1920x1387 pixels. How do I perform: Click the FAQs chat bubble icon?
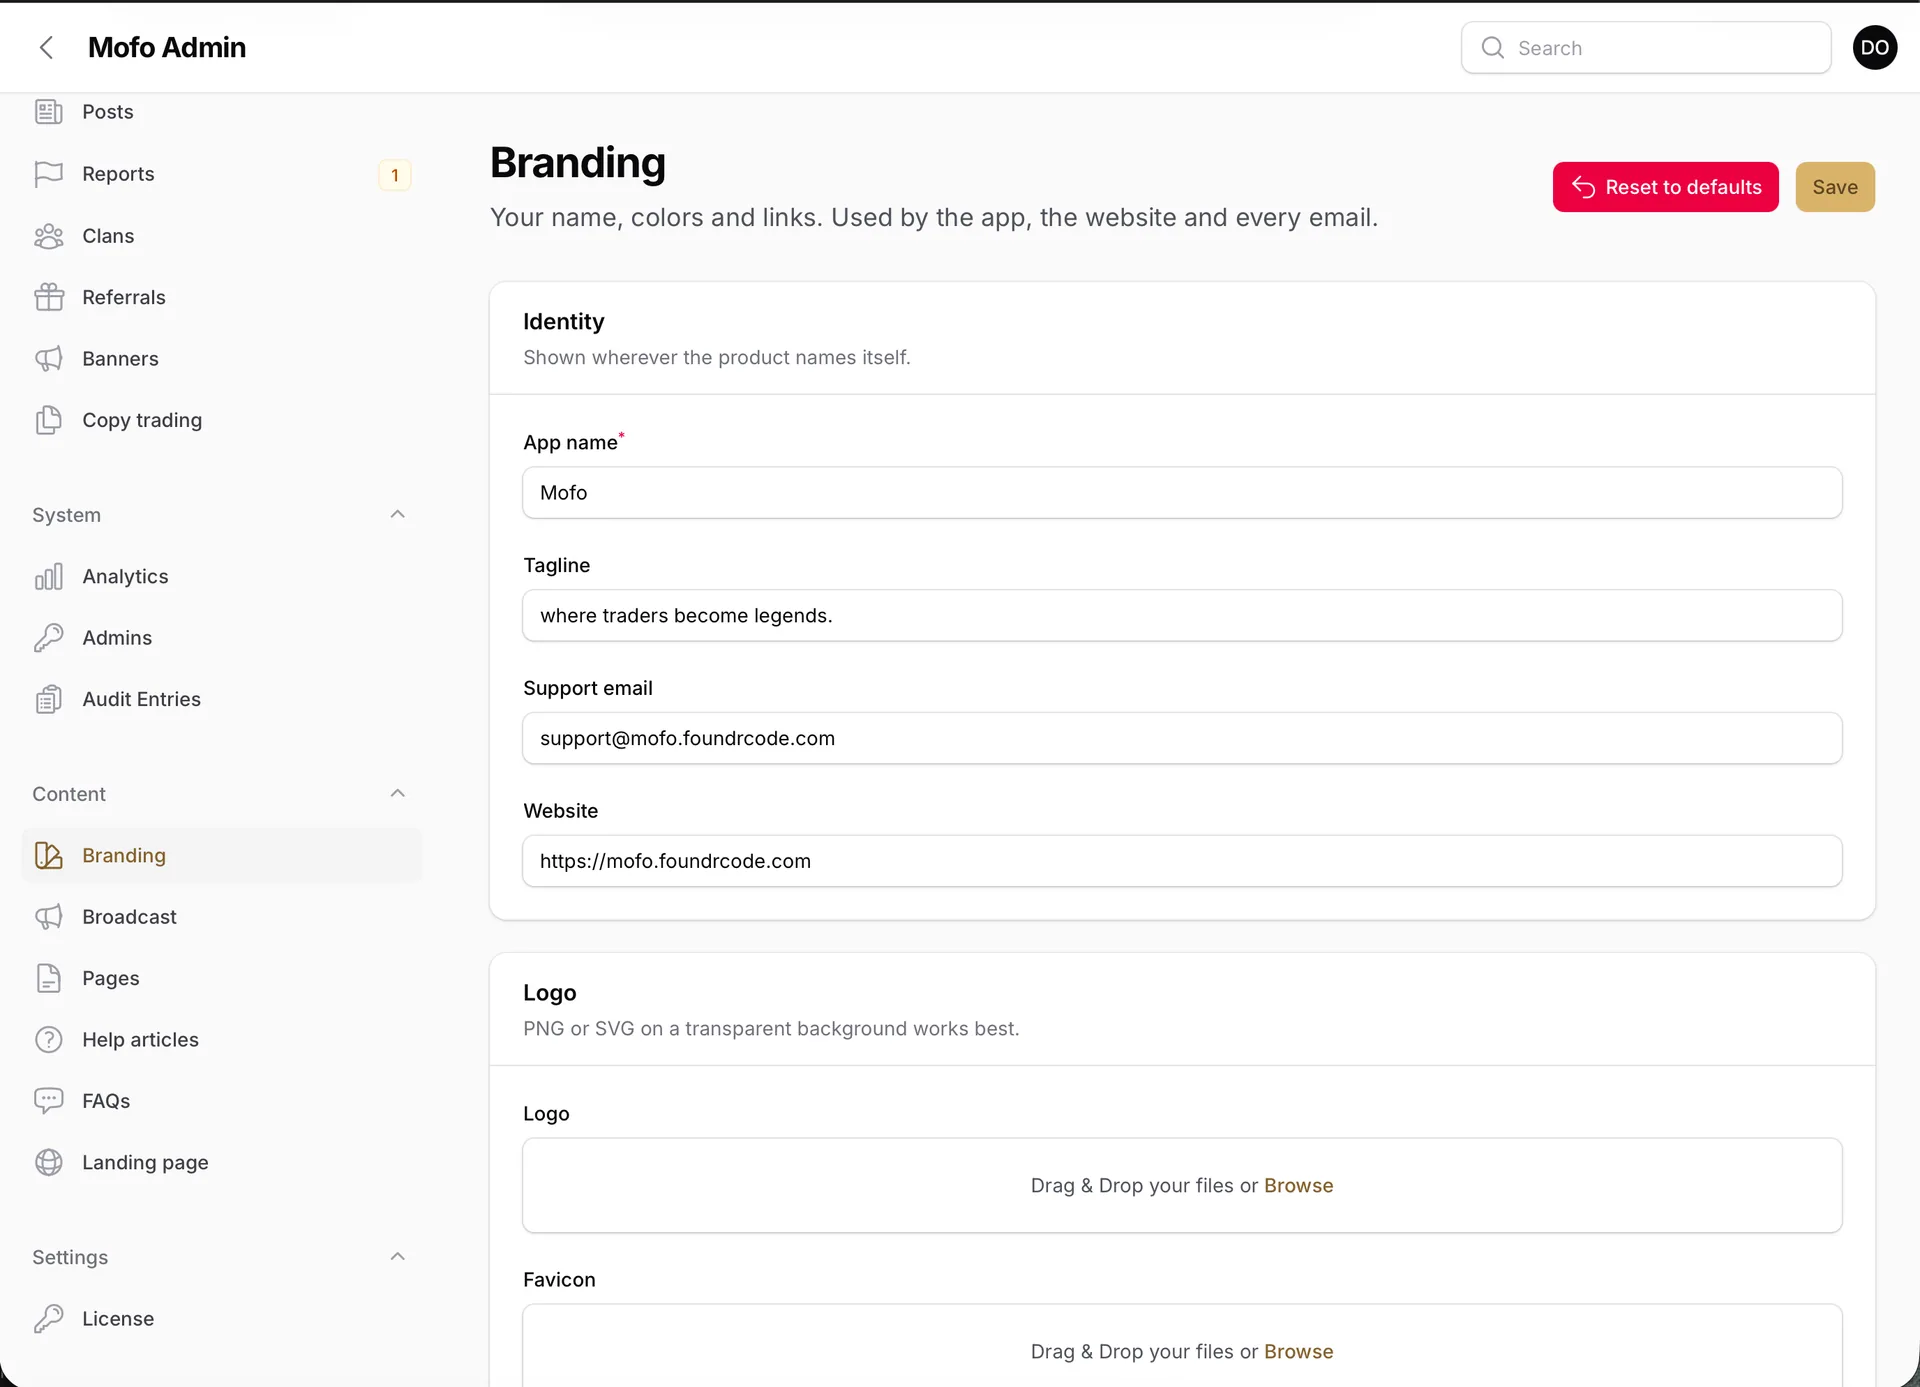(x=48, y=1101)
